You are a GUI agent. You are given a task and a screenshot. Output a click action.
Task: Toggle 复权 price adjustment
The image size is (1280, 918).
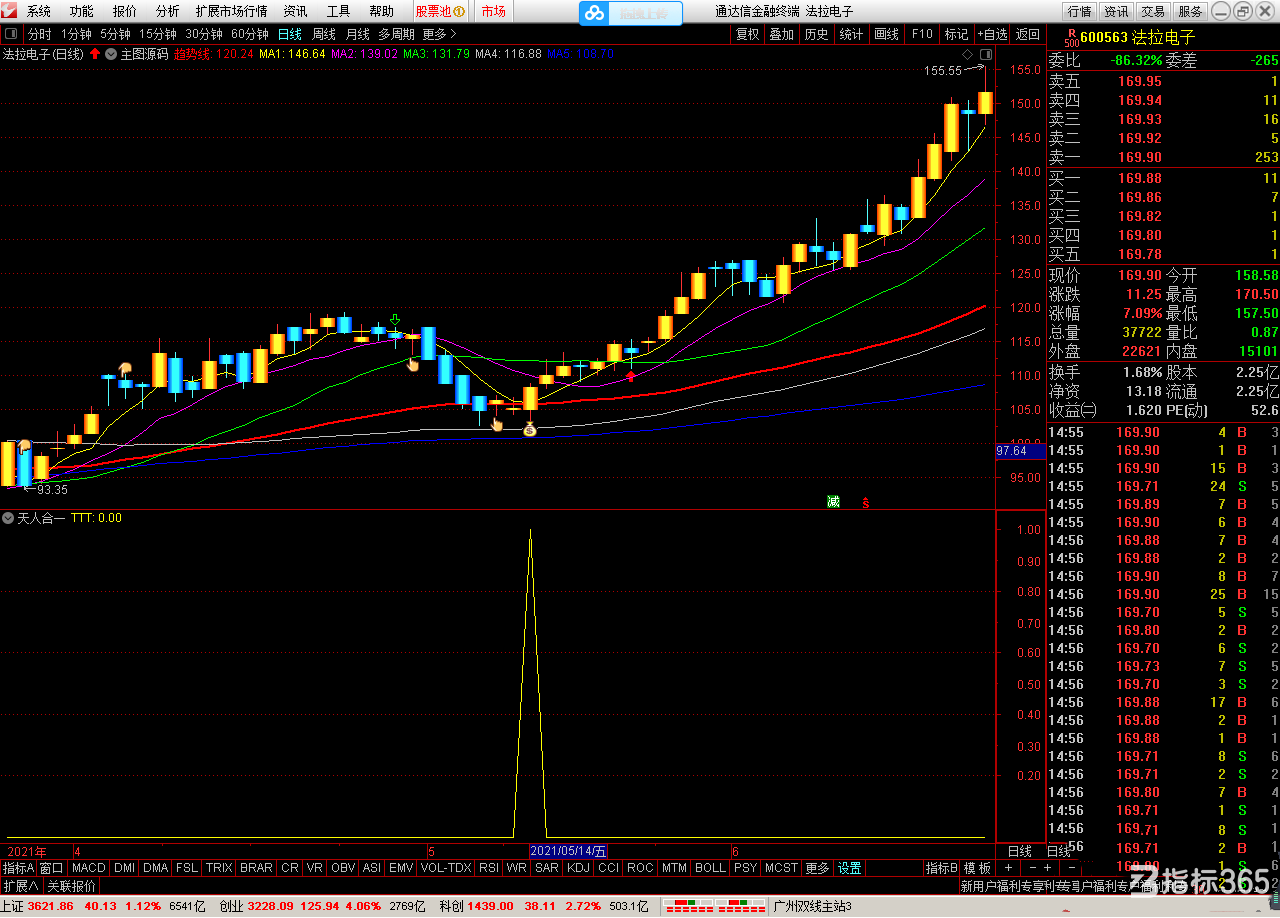(x=748, y=34)
